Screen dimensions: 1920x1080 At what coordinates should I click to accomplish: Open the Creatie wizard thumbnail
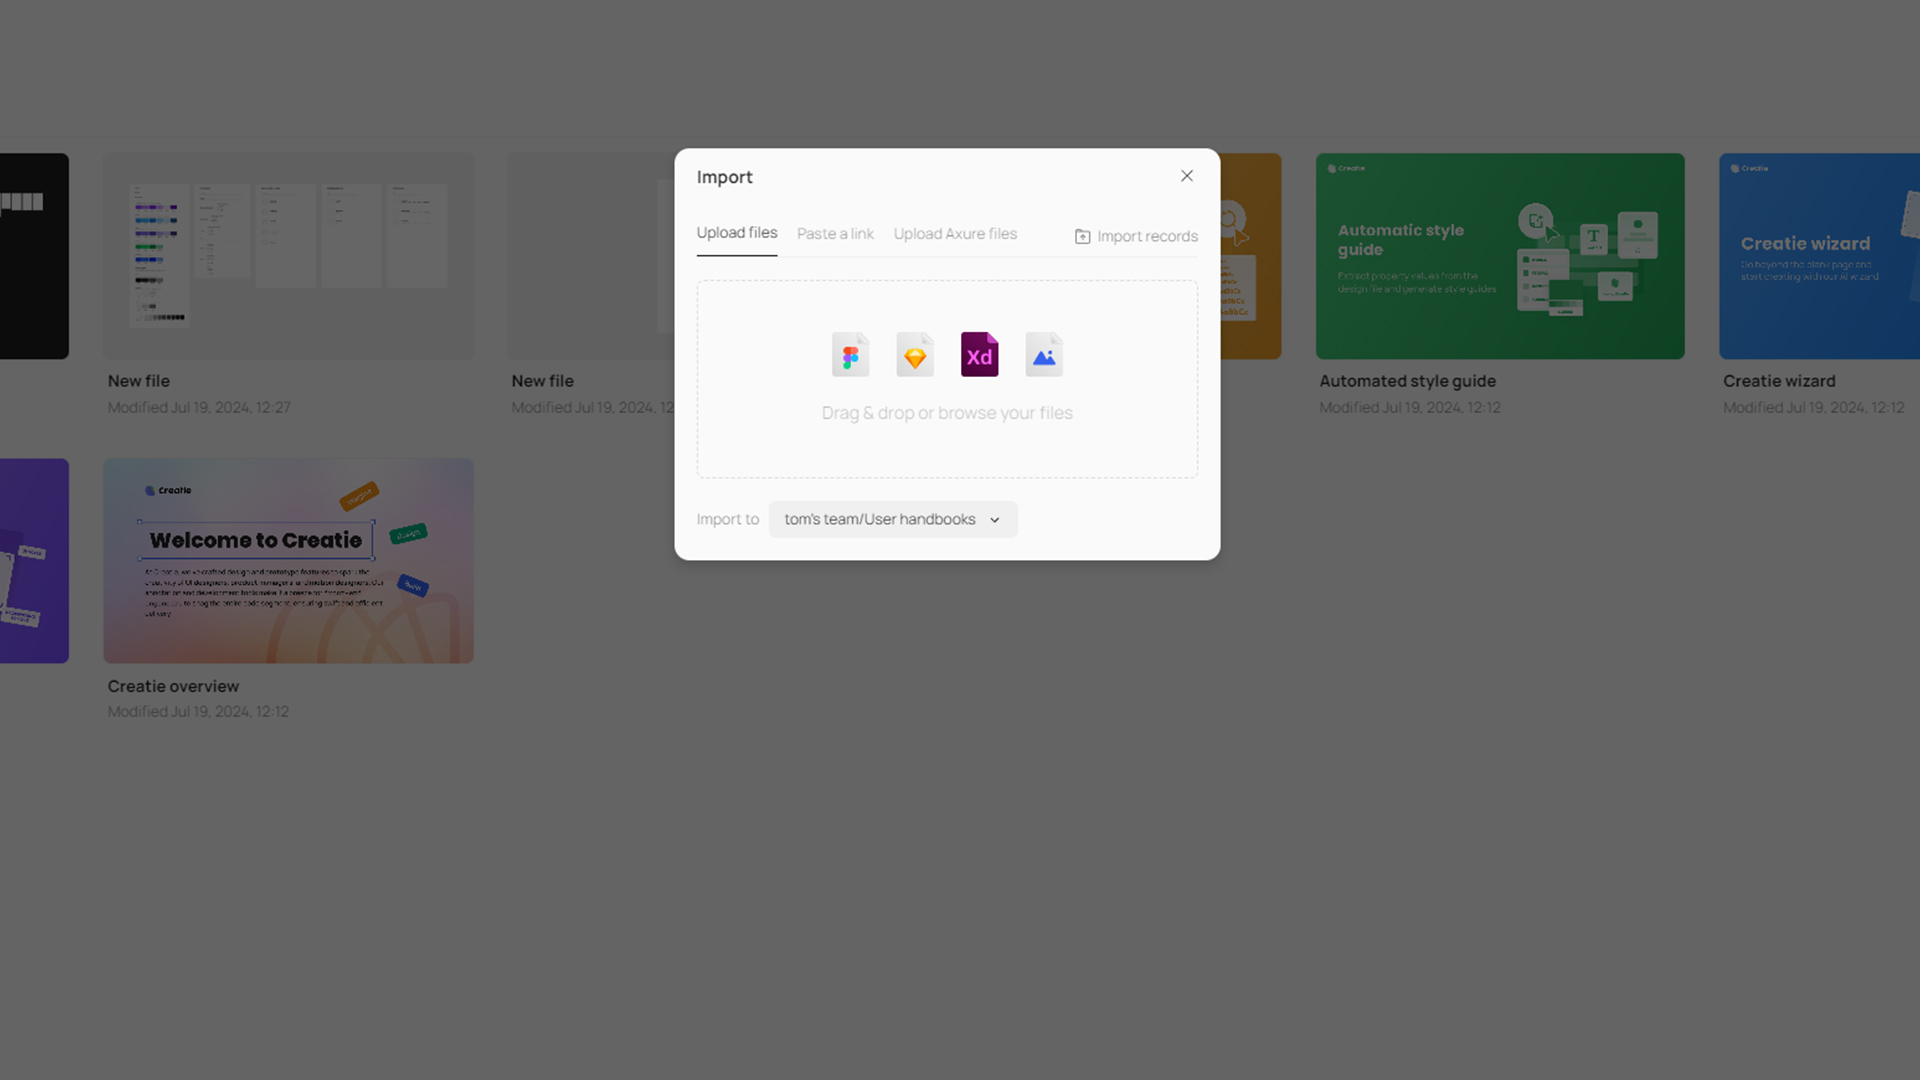click(x=1819, y=256)
